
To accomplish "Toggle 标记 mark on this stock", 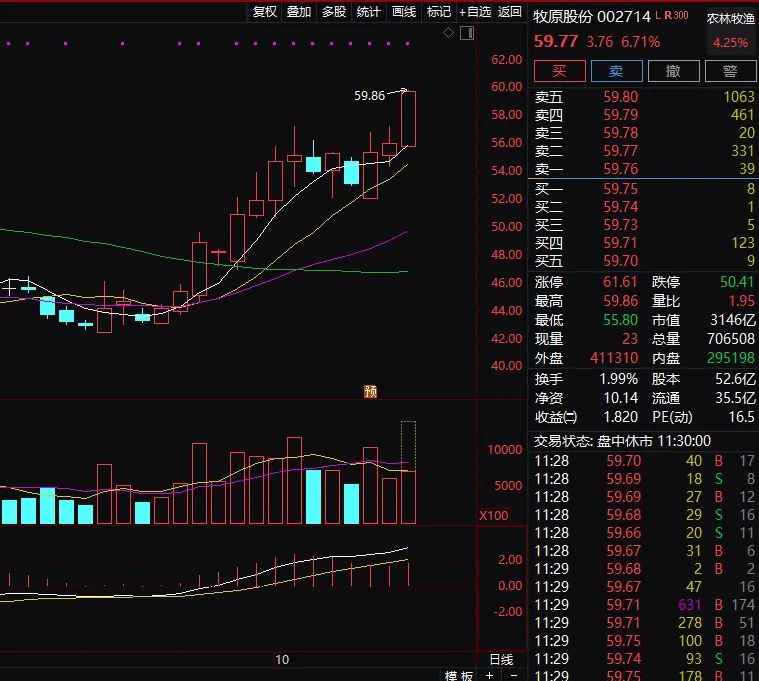I will 439,12.
